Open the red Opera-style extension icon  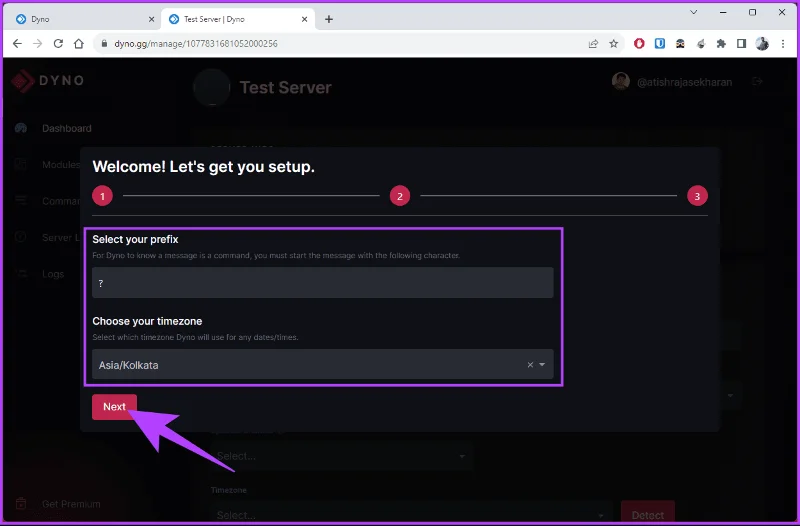click(639, 44)
